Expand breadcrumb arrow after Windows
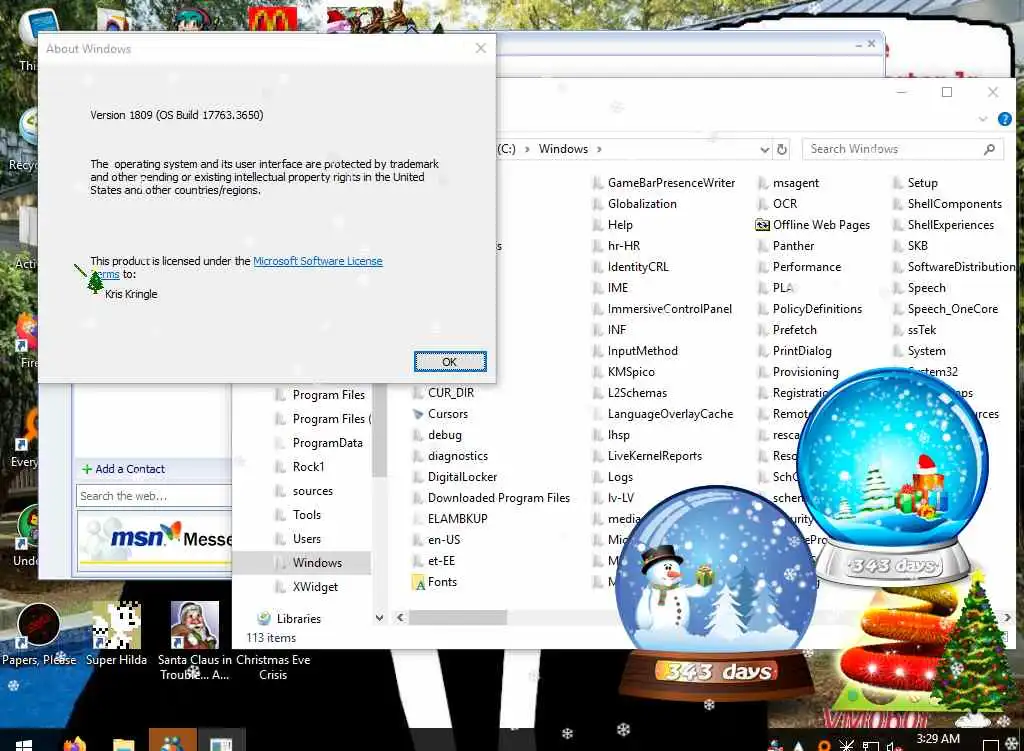 point(599,149)
